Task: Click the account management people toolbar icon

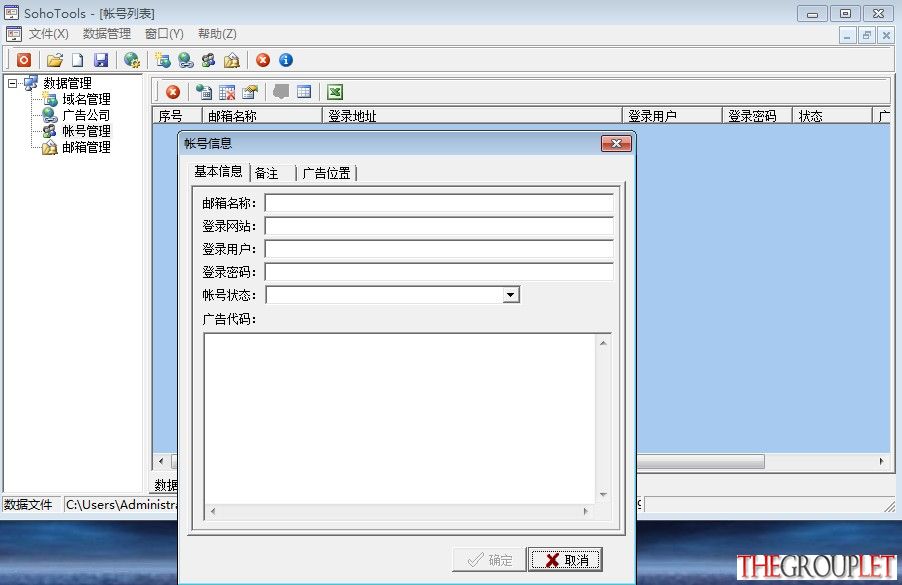Action: (208, 60)
